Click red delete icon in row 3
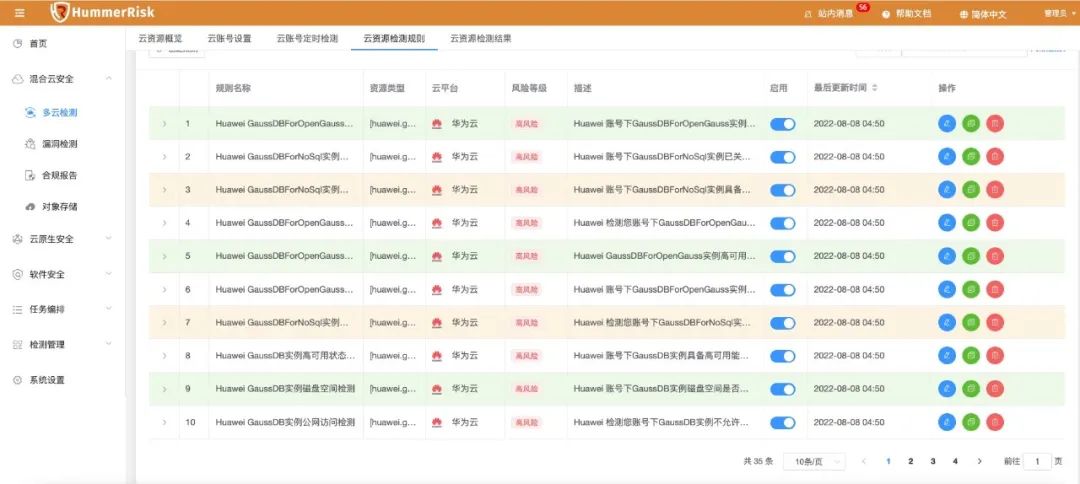This screenshot has height=484, width=1080. [x=995, y=189]
